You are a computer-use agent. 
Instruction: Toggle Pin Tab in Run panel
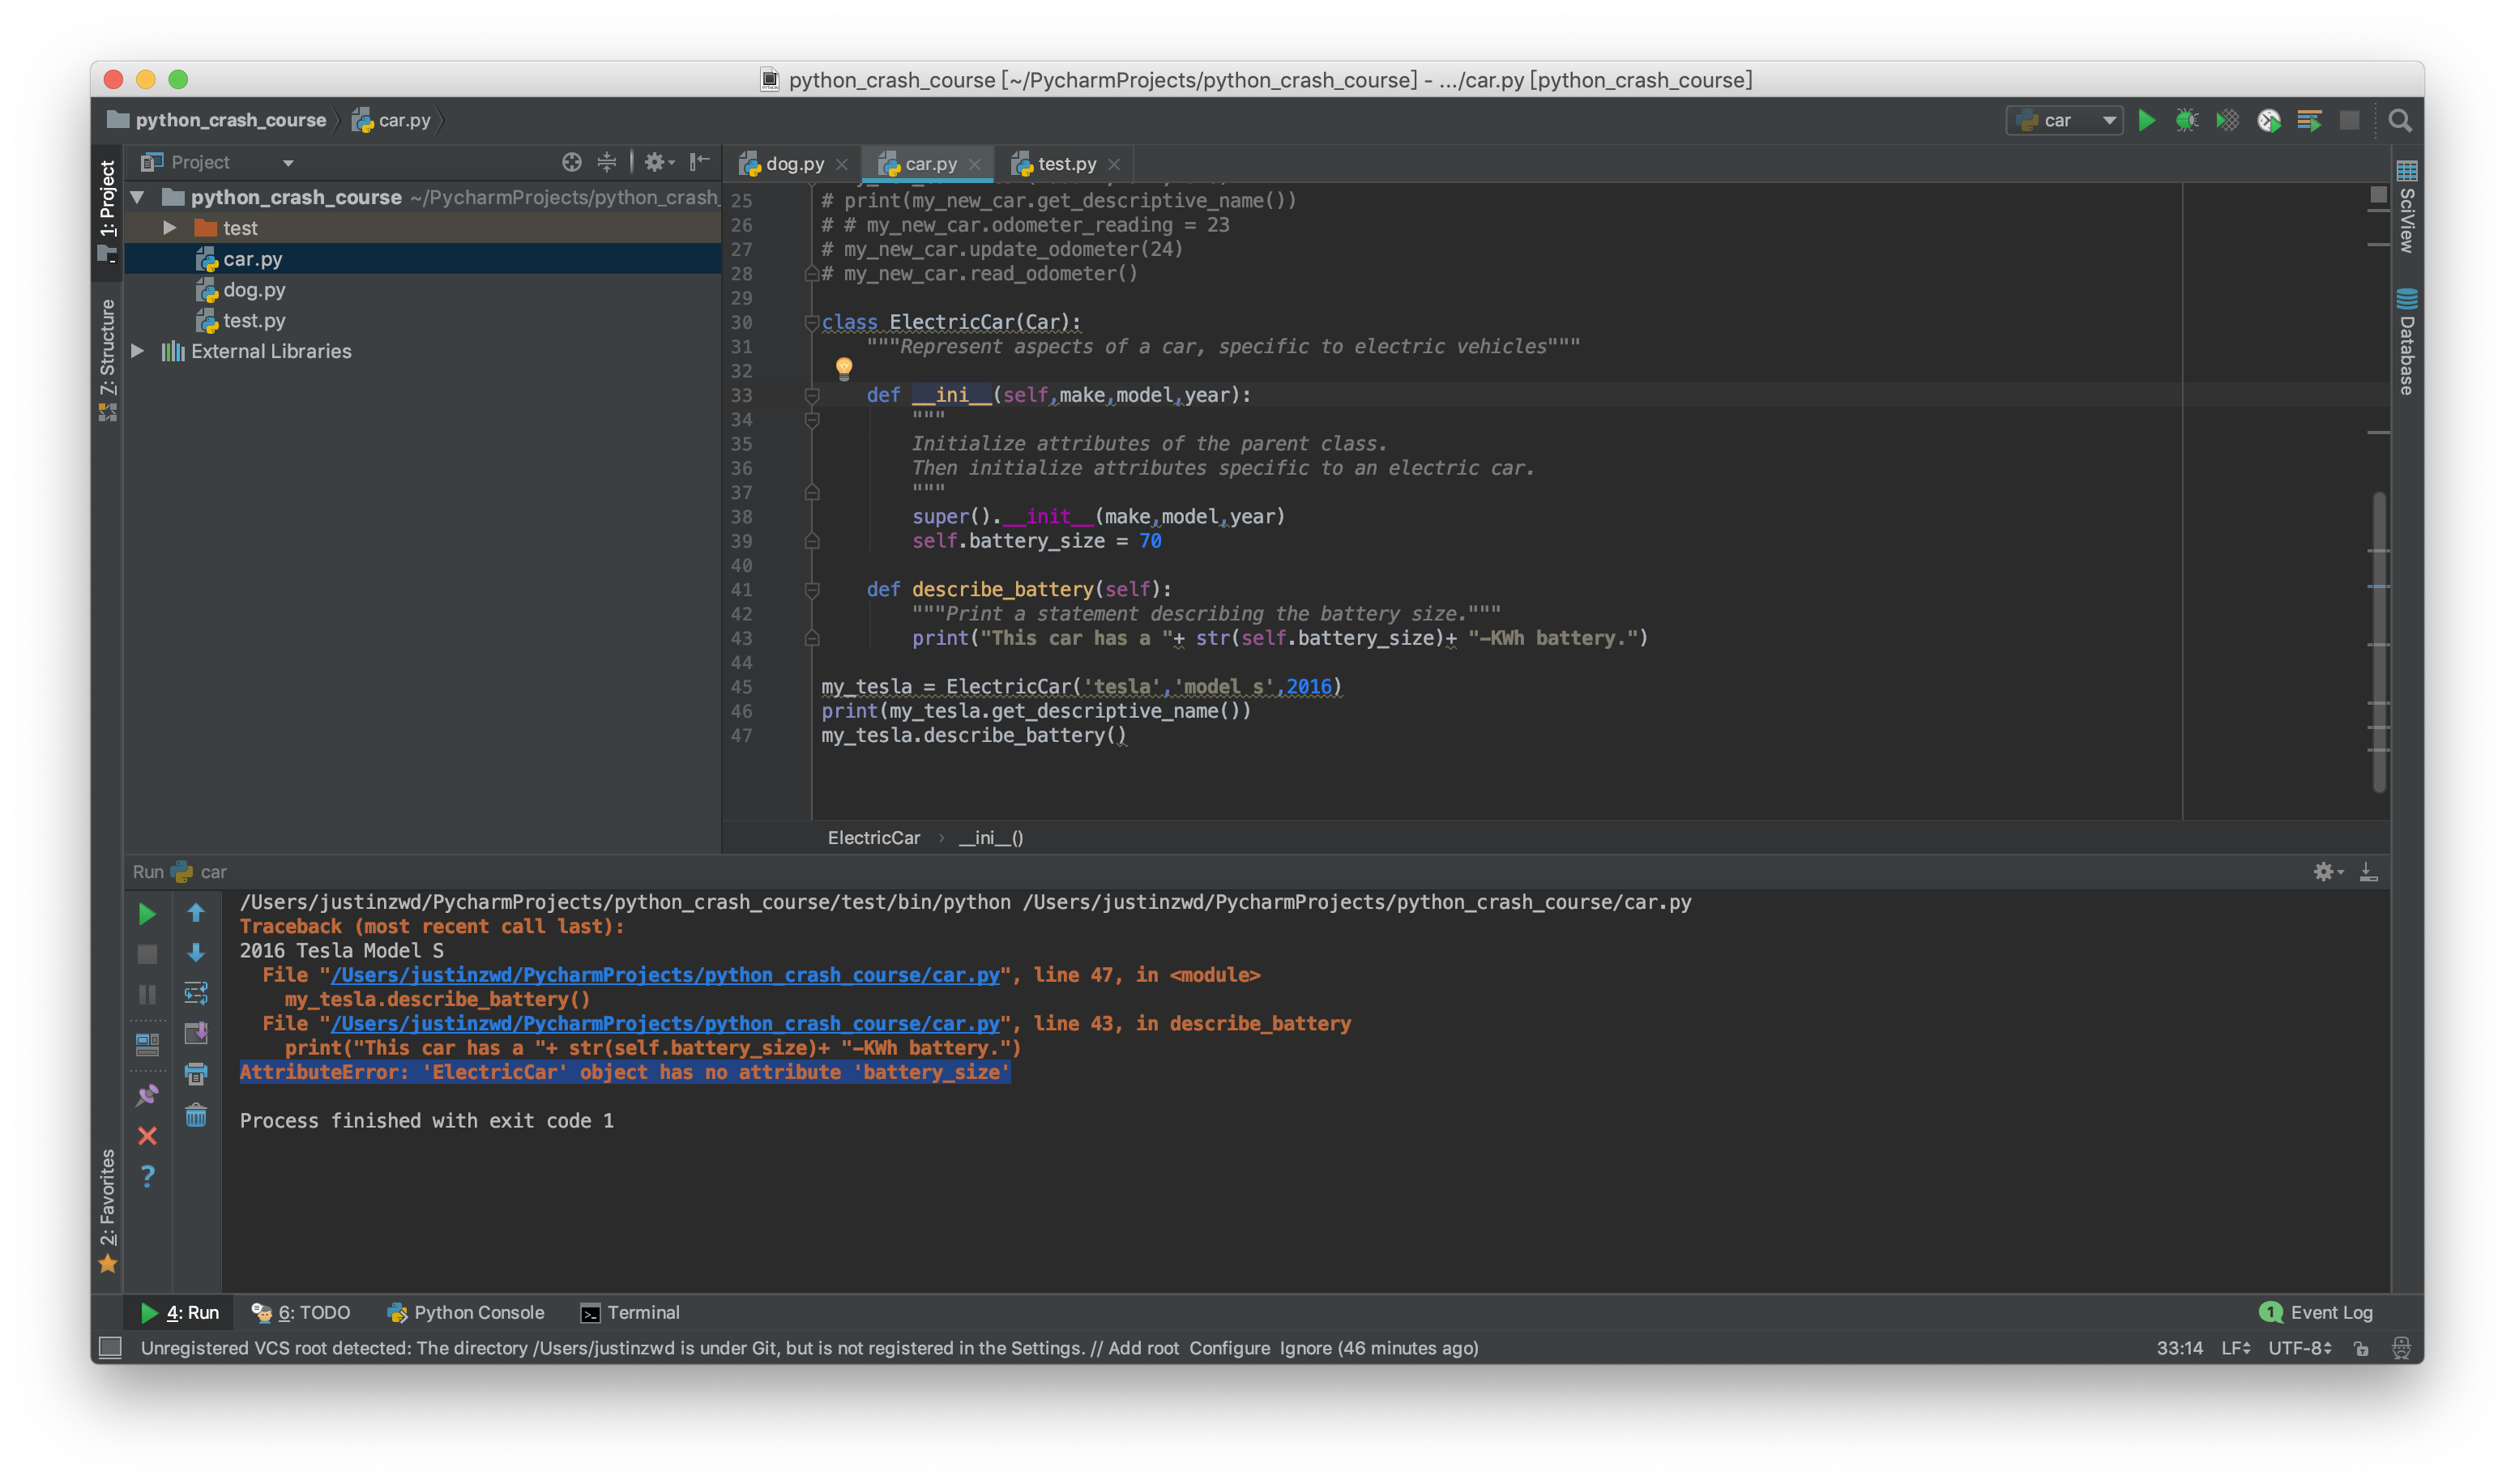tap(147, 1095)
